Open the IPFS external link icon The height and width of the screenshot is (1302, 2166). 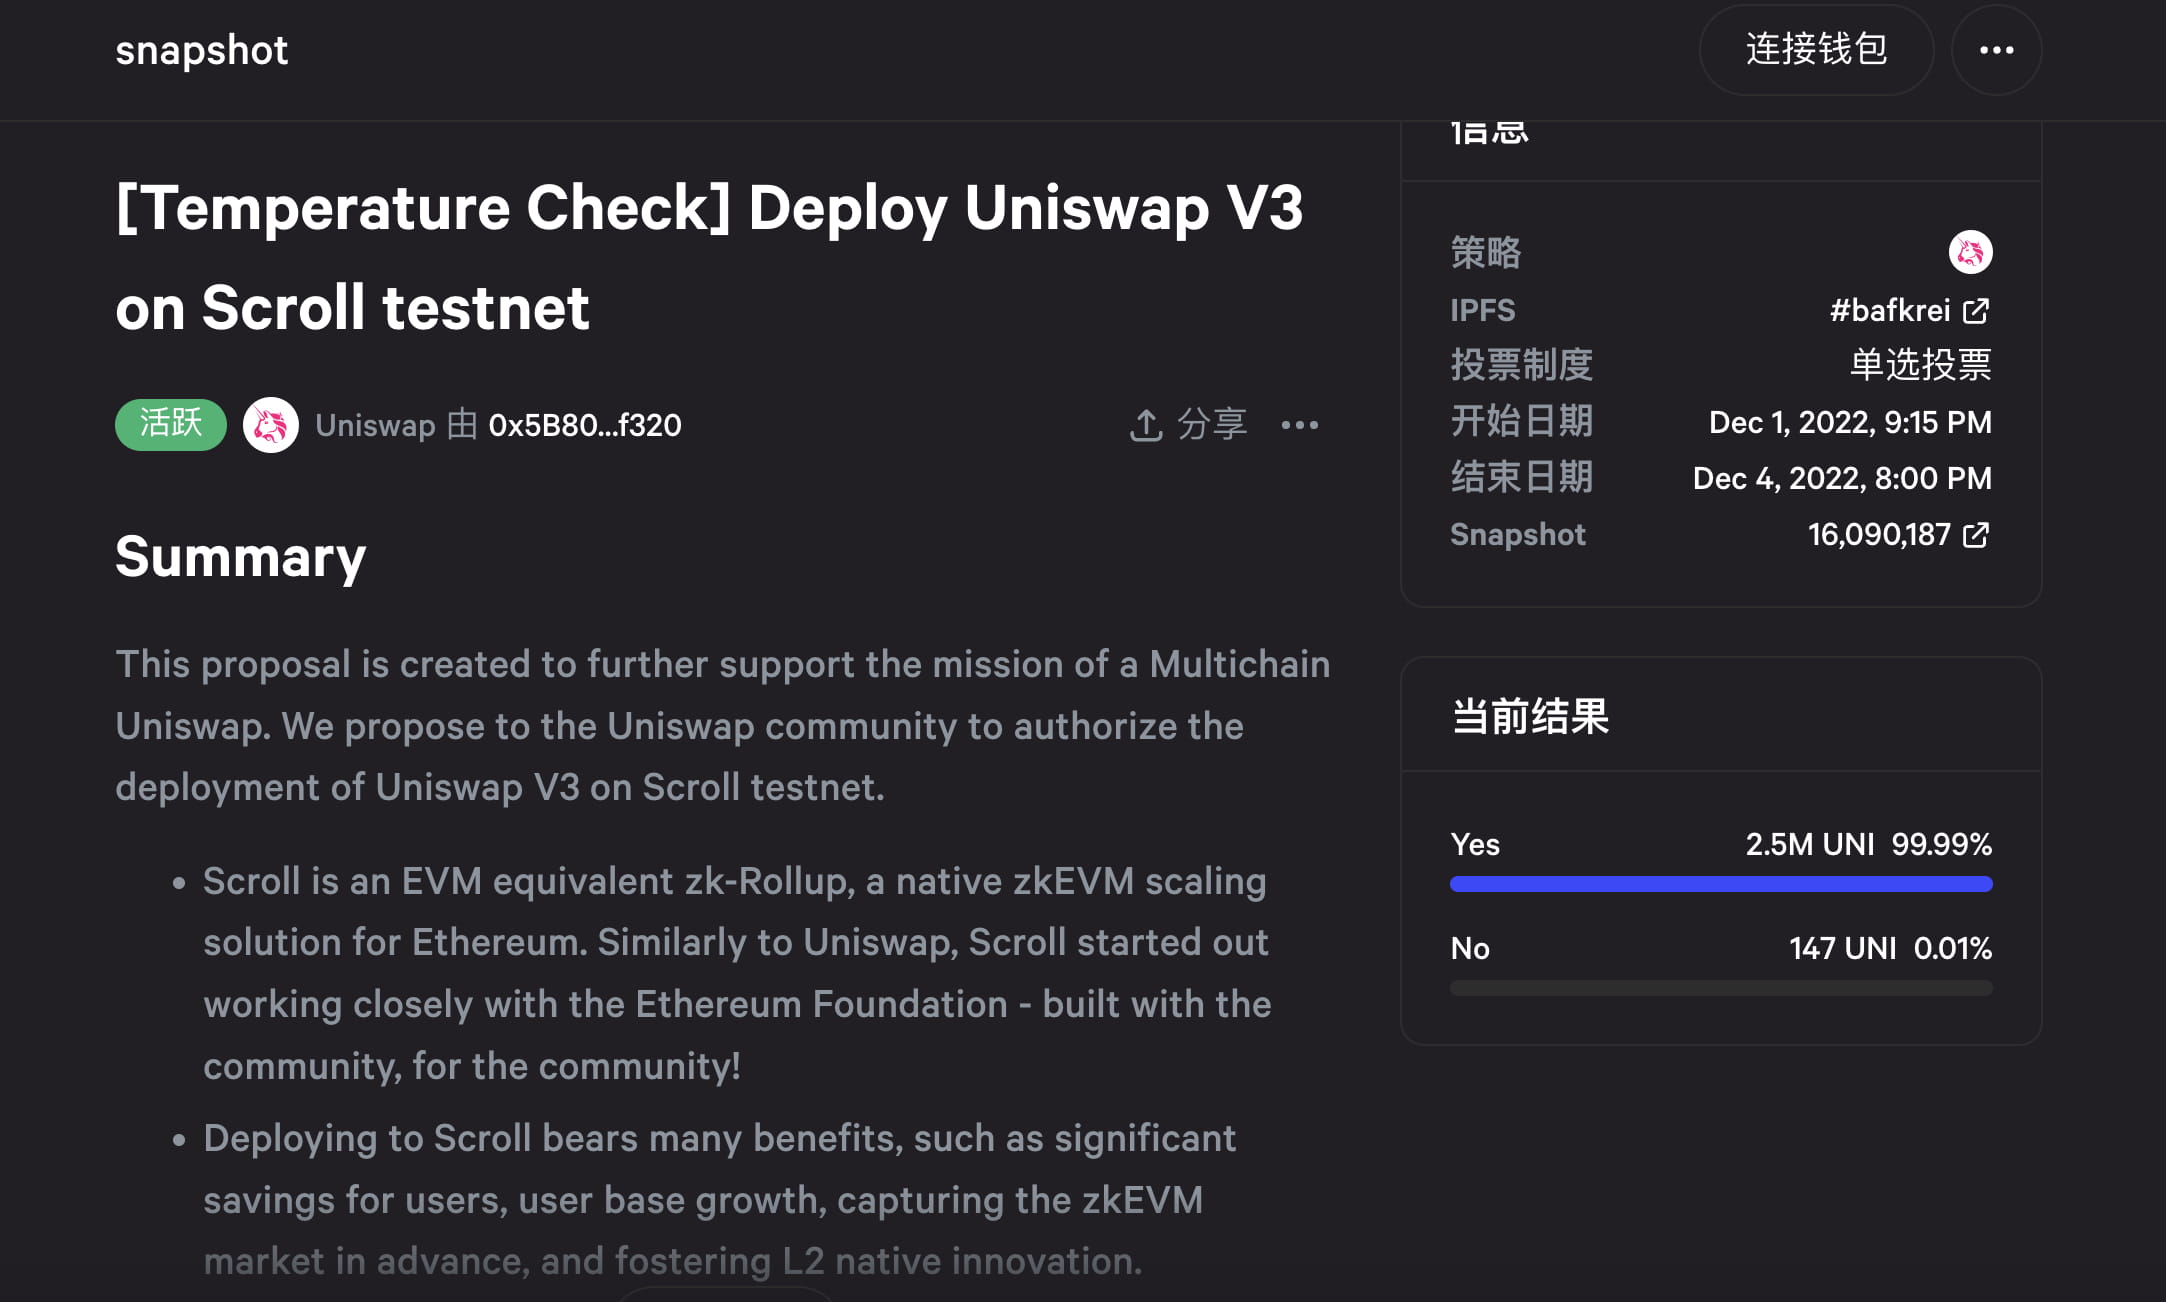point(1976,310)
